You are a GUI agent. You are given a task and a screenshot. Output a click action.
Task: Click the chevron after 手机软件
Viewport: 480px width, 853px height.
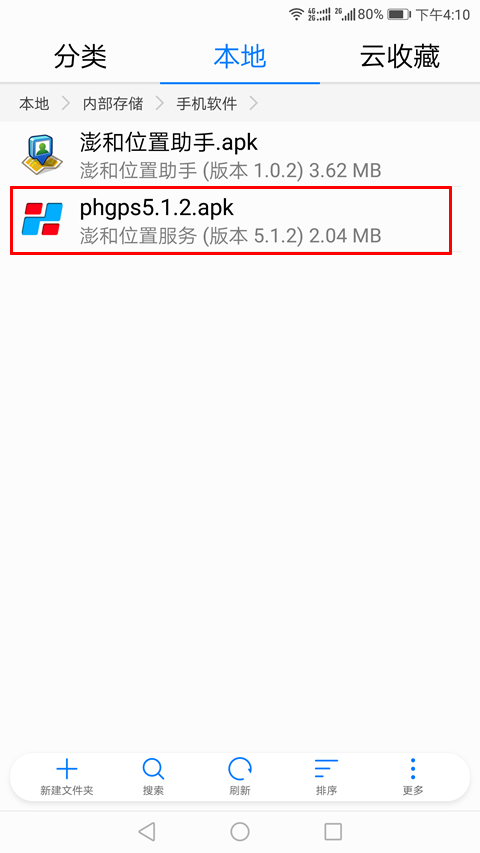point(254,103)
